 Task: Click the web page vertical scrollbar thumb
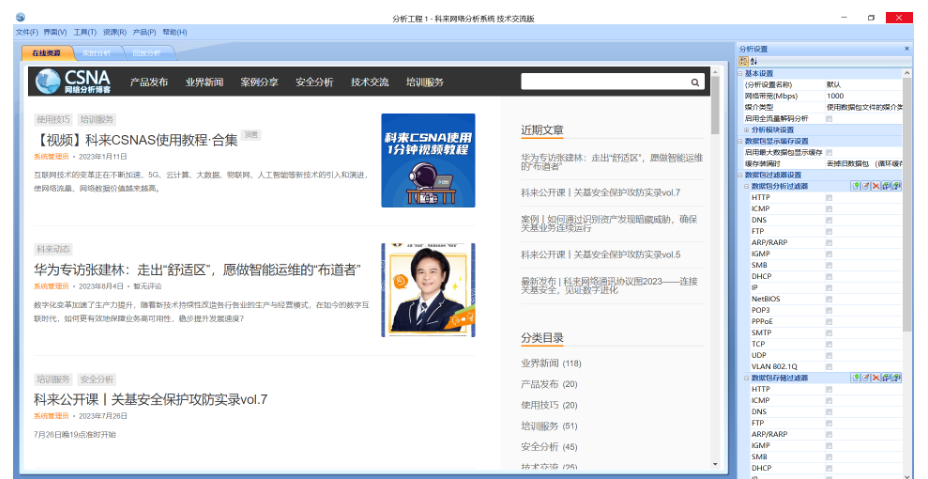click(x=715, y=105)
